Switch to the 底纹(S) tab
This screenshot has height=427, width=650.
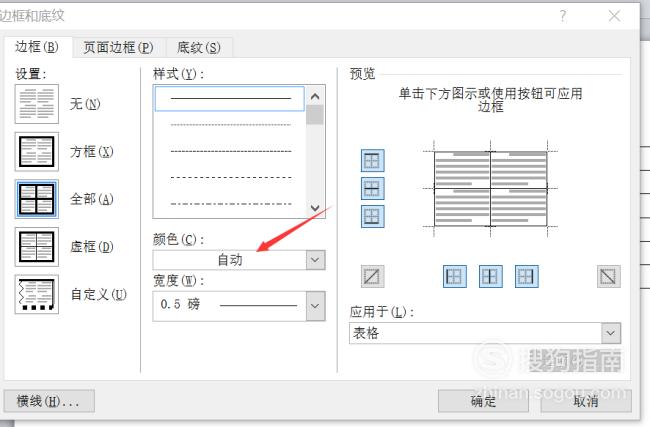tap(199, 48)
